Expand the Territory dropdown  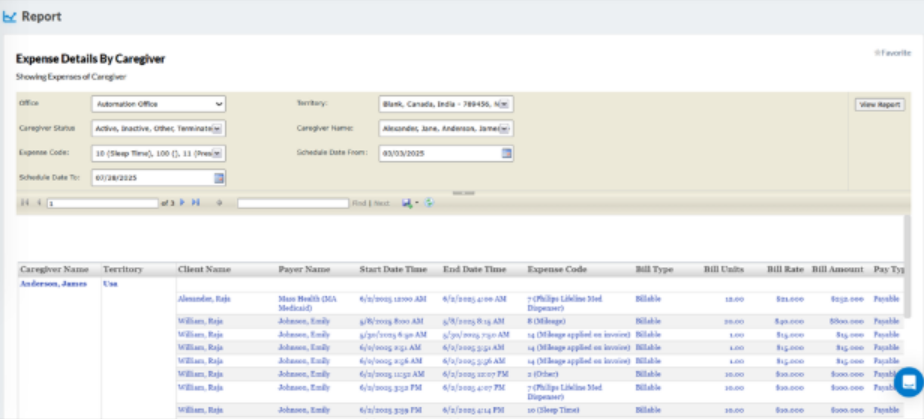coord(506,104)
